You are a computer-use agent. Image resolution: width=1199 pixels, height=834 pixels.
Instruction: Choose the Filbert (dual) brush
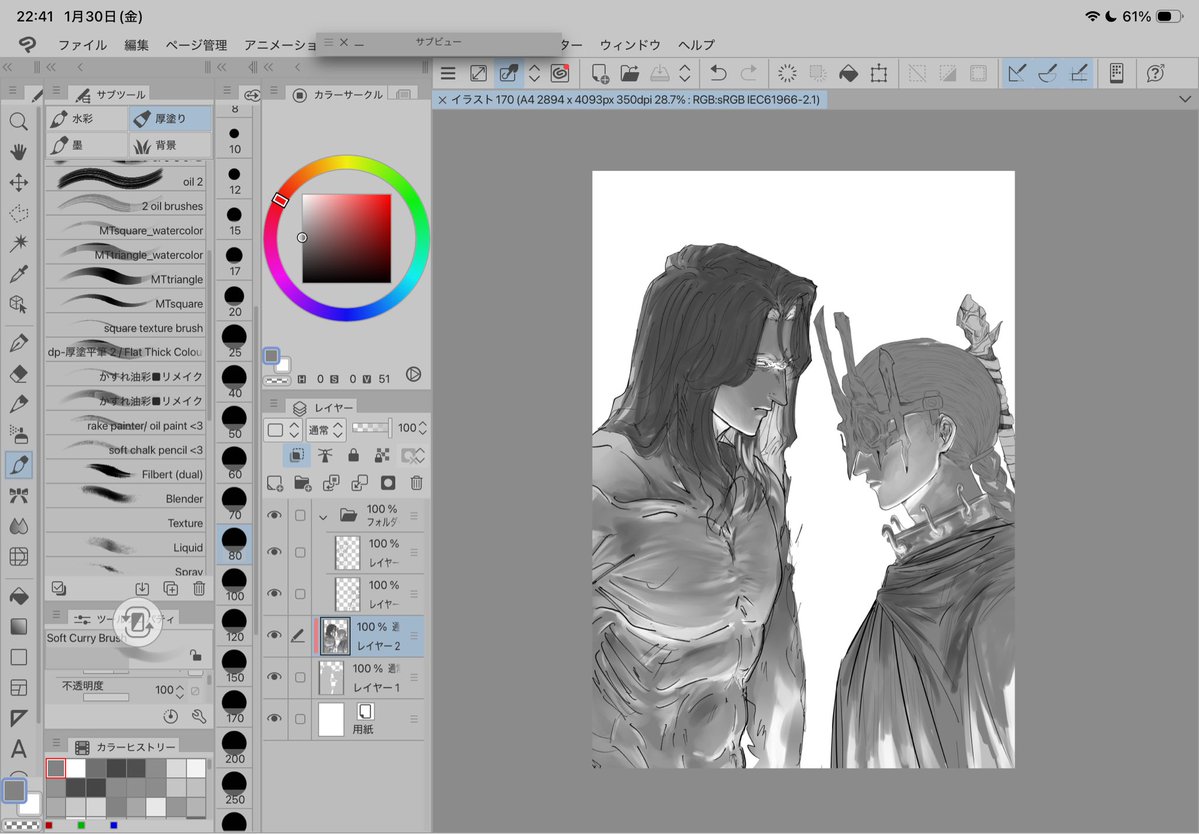point(125,474)
